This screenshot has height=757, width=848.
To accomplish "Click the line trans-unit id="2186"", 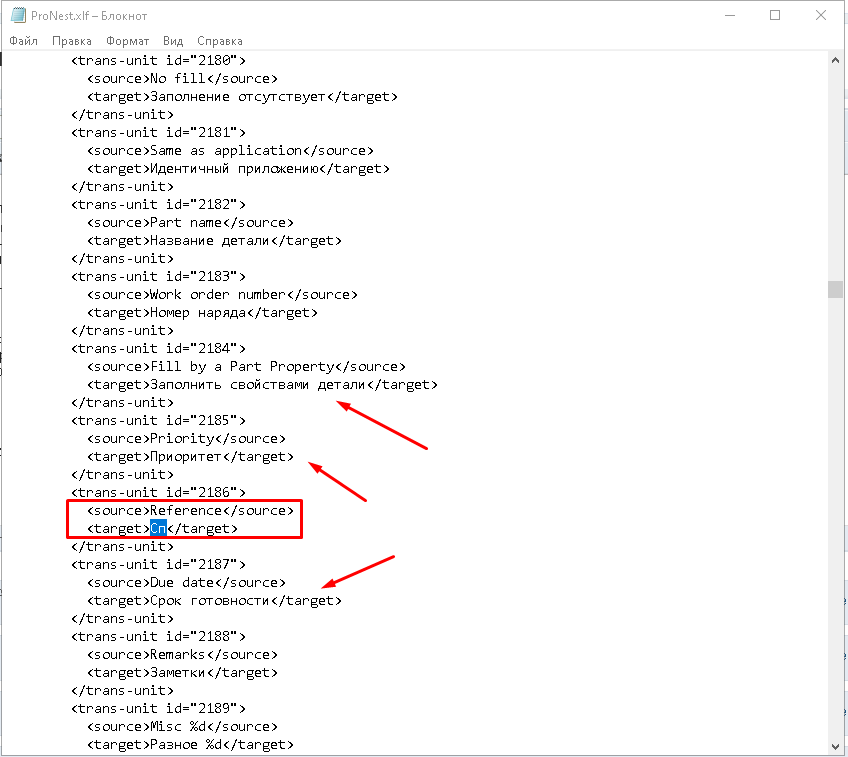I will coord(158,492).
